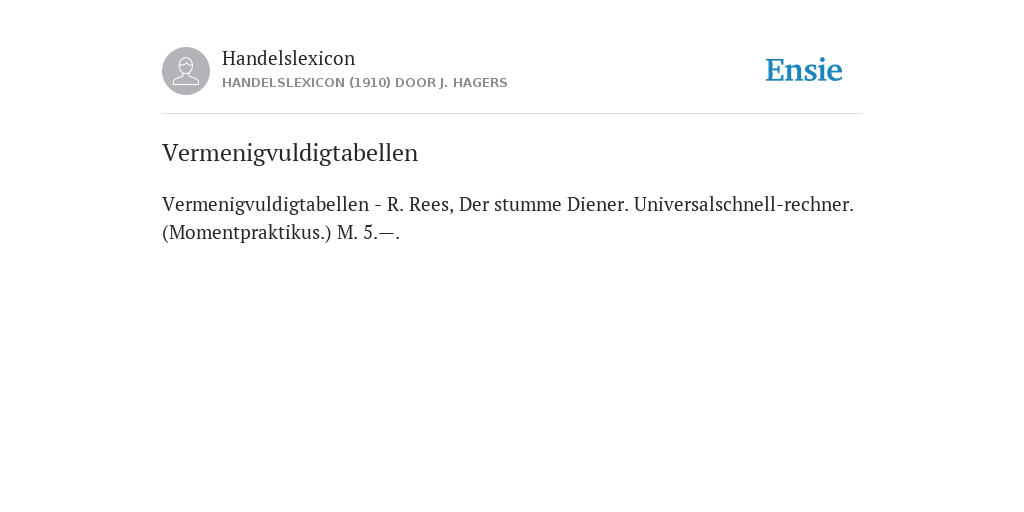1024x512 pixels.
Task: Open the Handelslexicon author title
Action: (x=289, y=58)
